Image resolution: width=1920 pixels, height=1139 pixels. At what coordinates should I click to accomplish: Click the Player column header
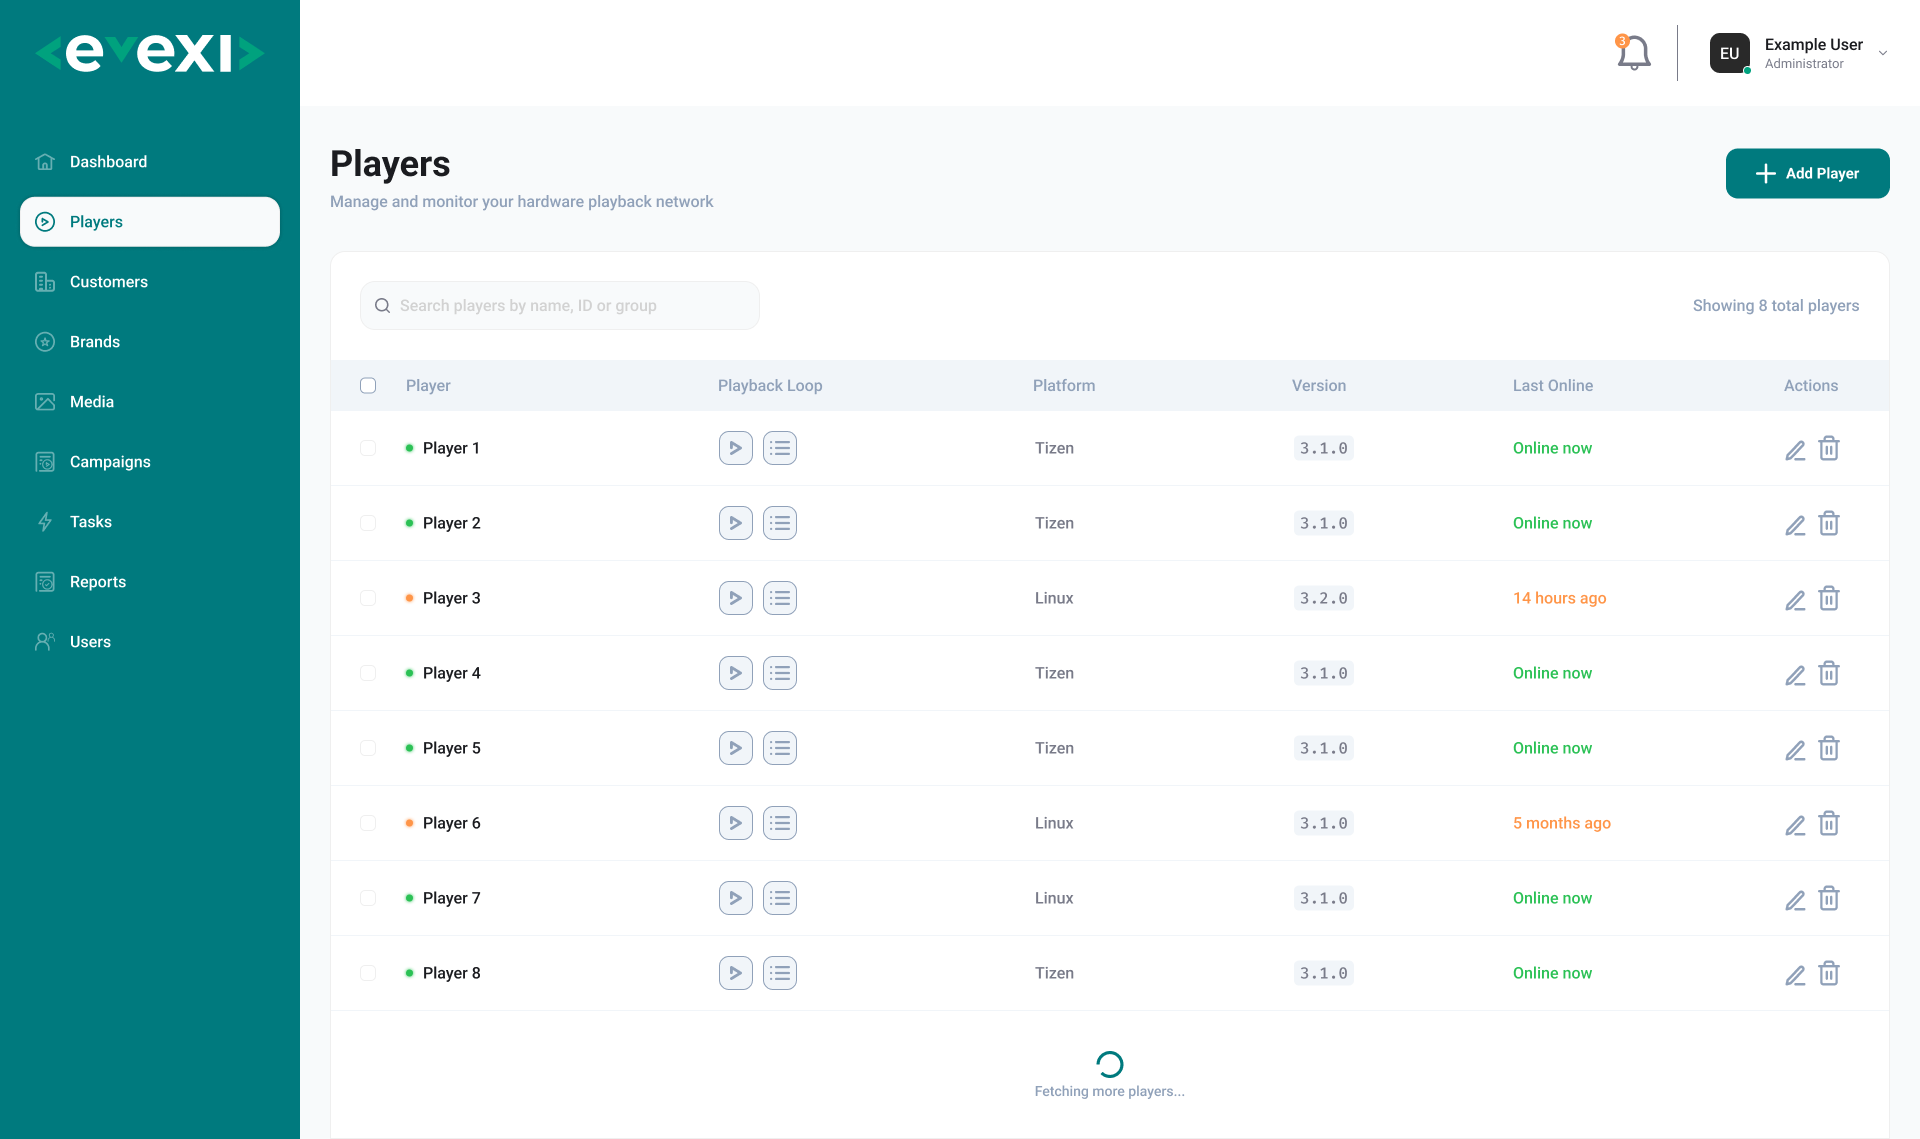428,386
